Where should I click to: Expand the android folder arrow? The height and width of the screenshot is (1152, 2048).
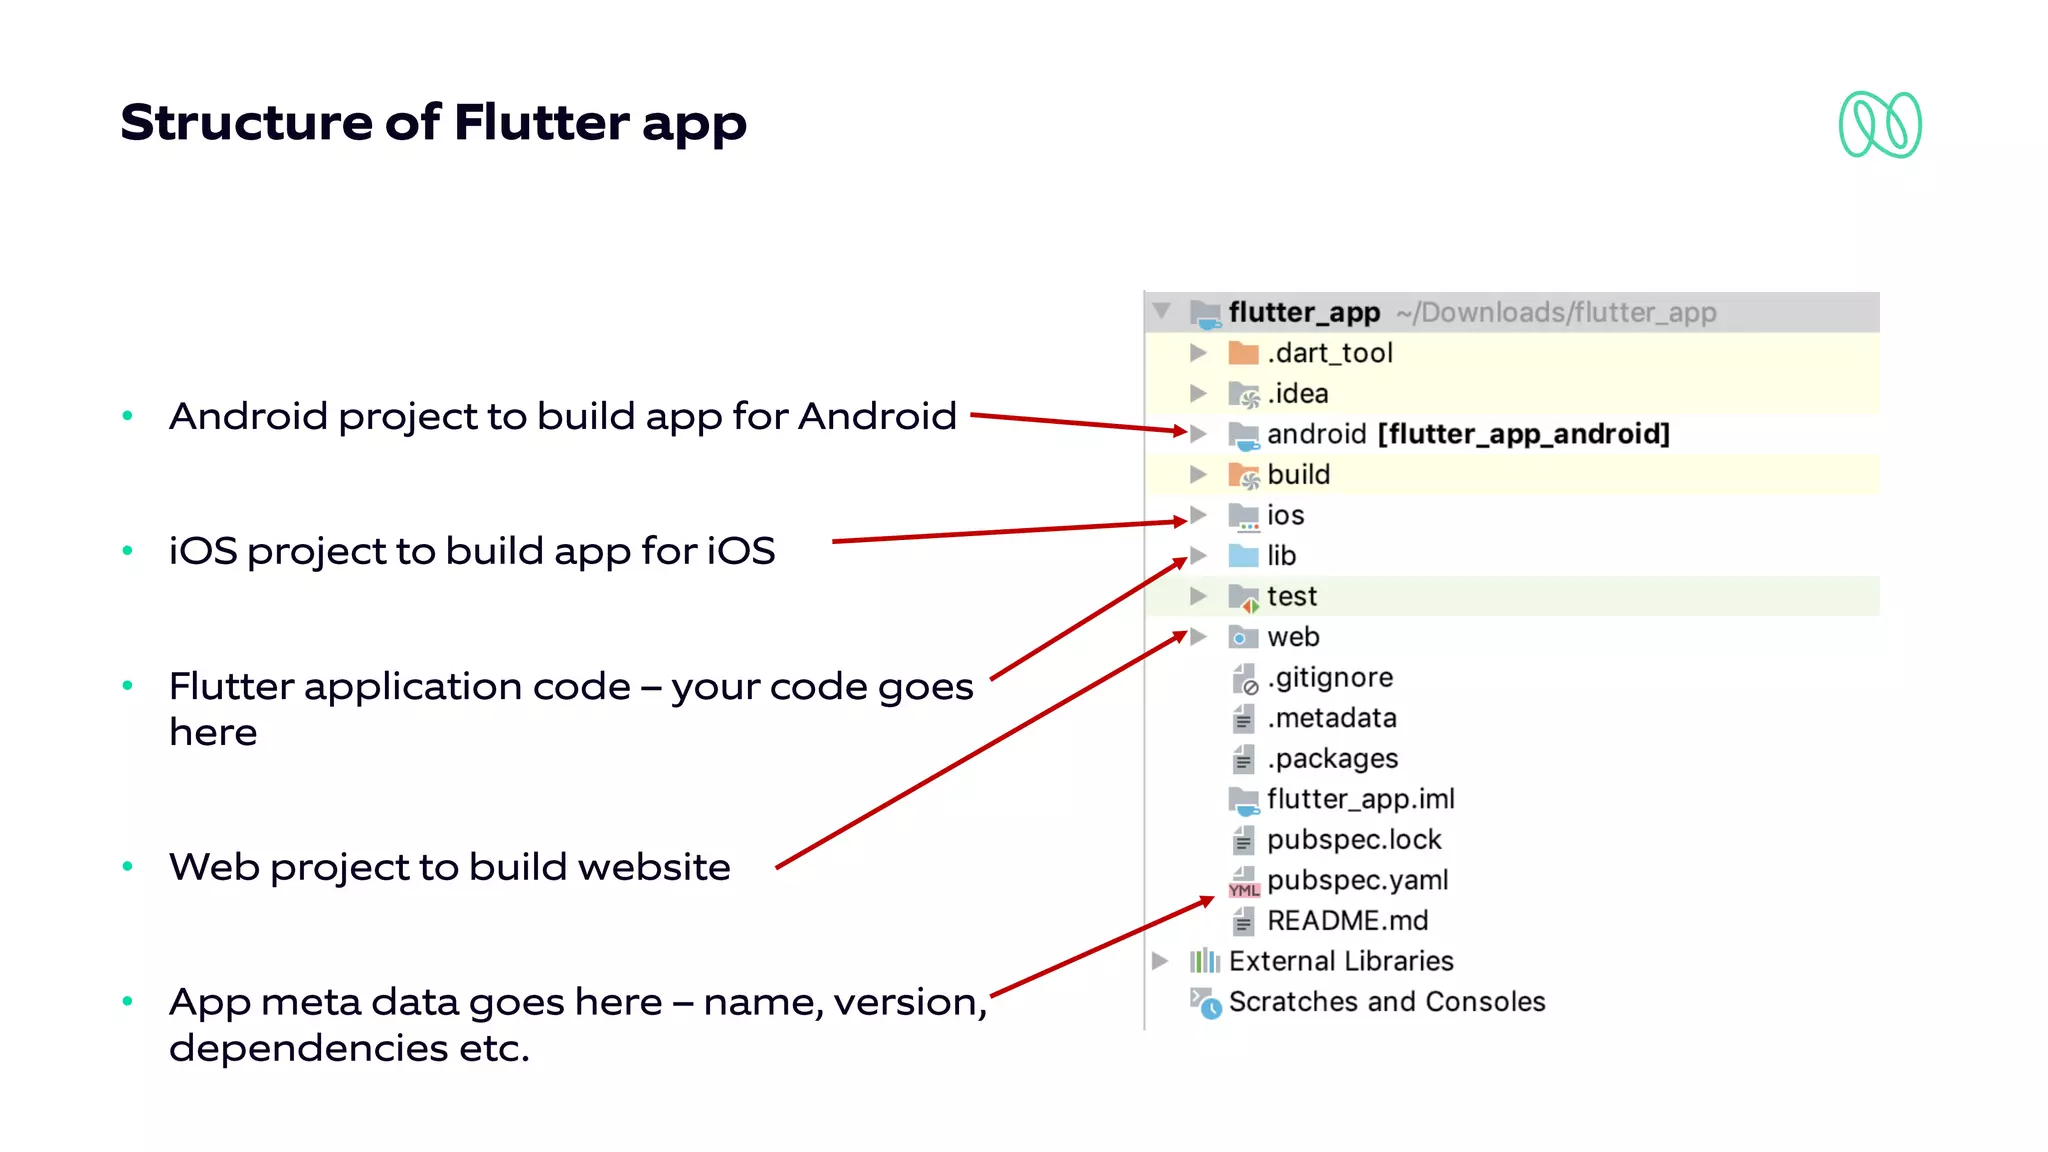click(1198, 433)
